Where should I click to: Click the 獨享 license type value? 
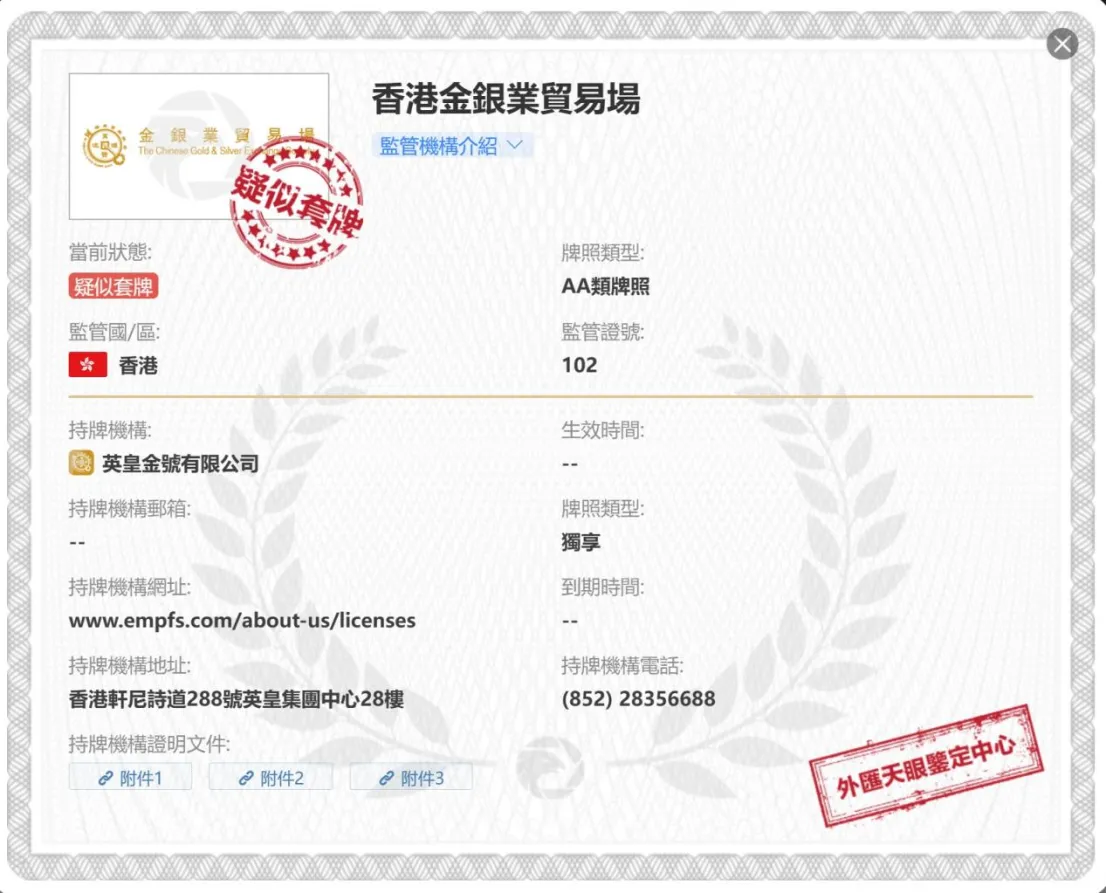click(581, 542)
